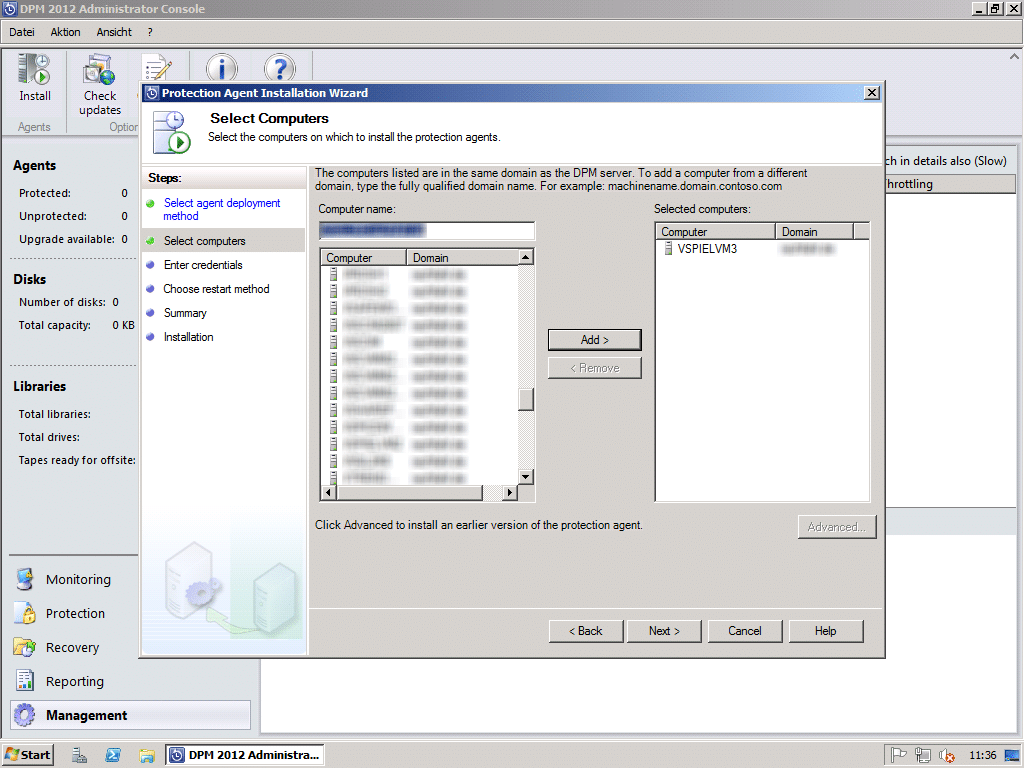This screenshot has width=1024, height=768.
Task: Open the Aktion menu
Action: pos(65,32)
